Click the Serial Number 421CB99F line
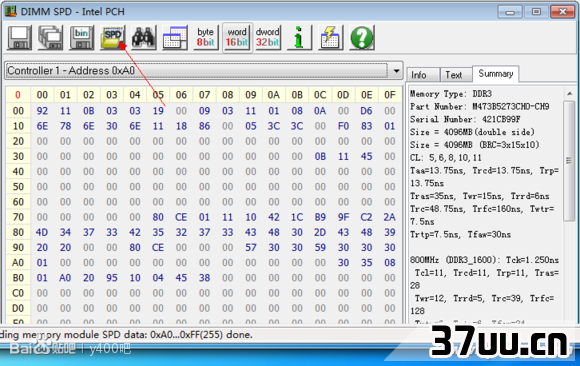 tap(465, 120)
